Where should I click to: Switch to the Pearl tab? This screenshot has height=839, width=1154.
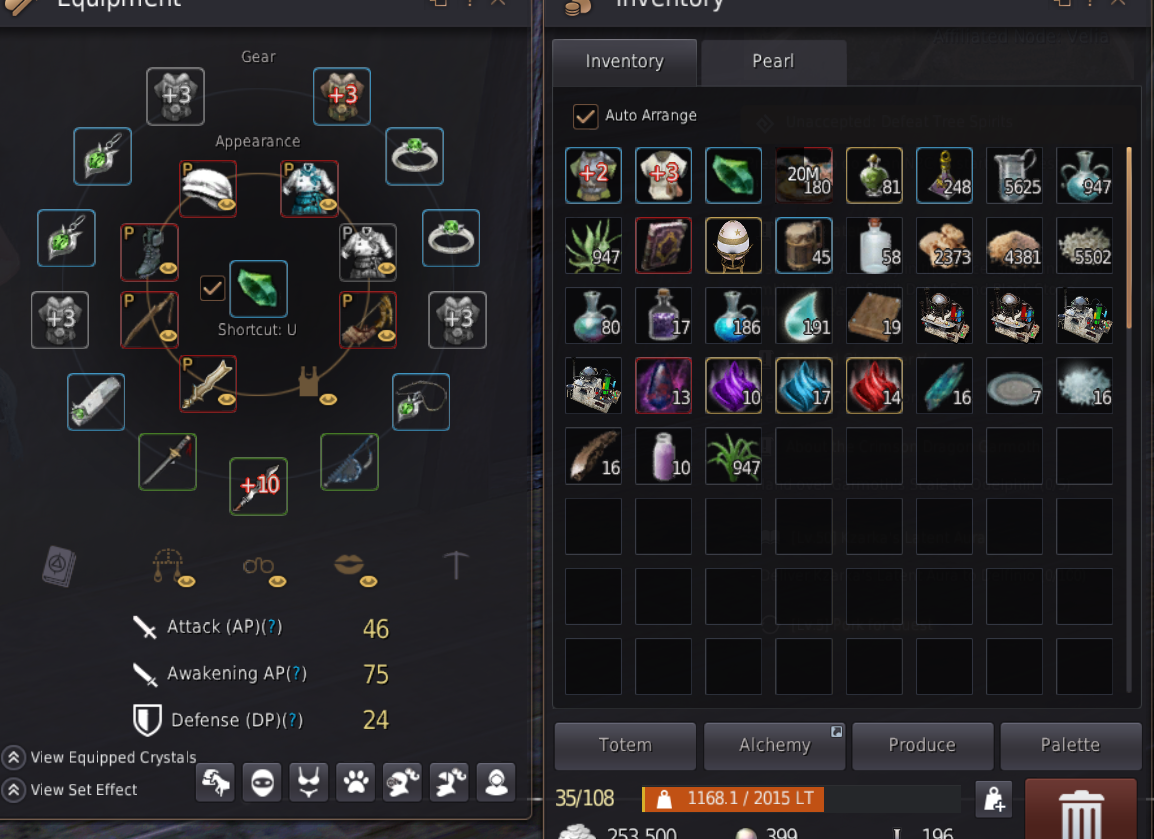pos(773,61)
